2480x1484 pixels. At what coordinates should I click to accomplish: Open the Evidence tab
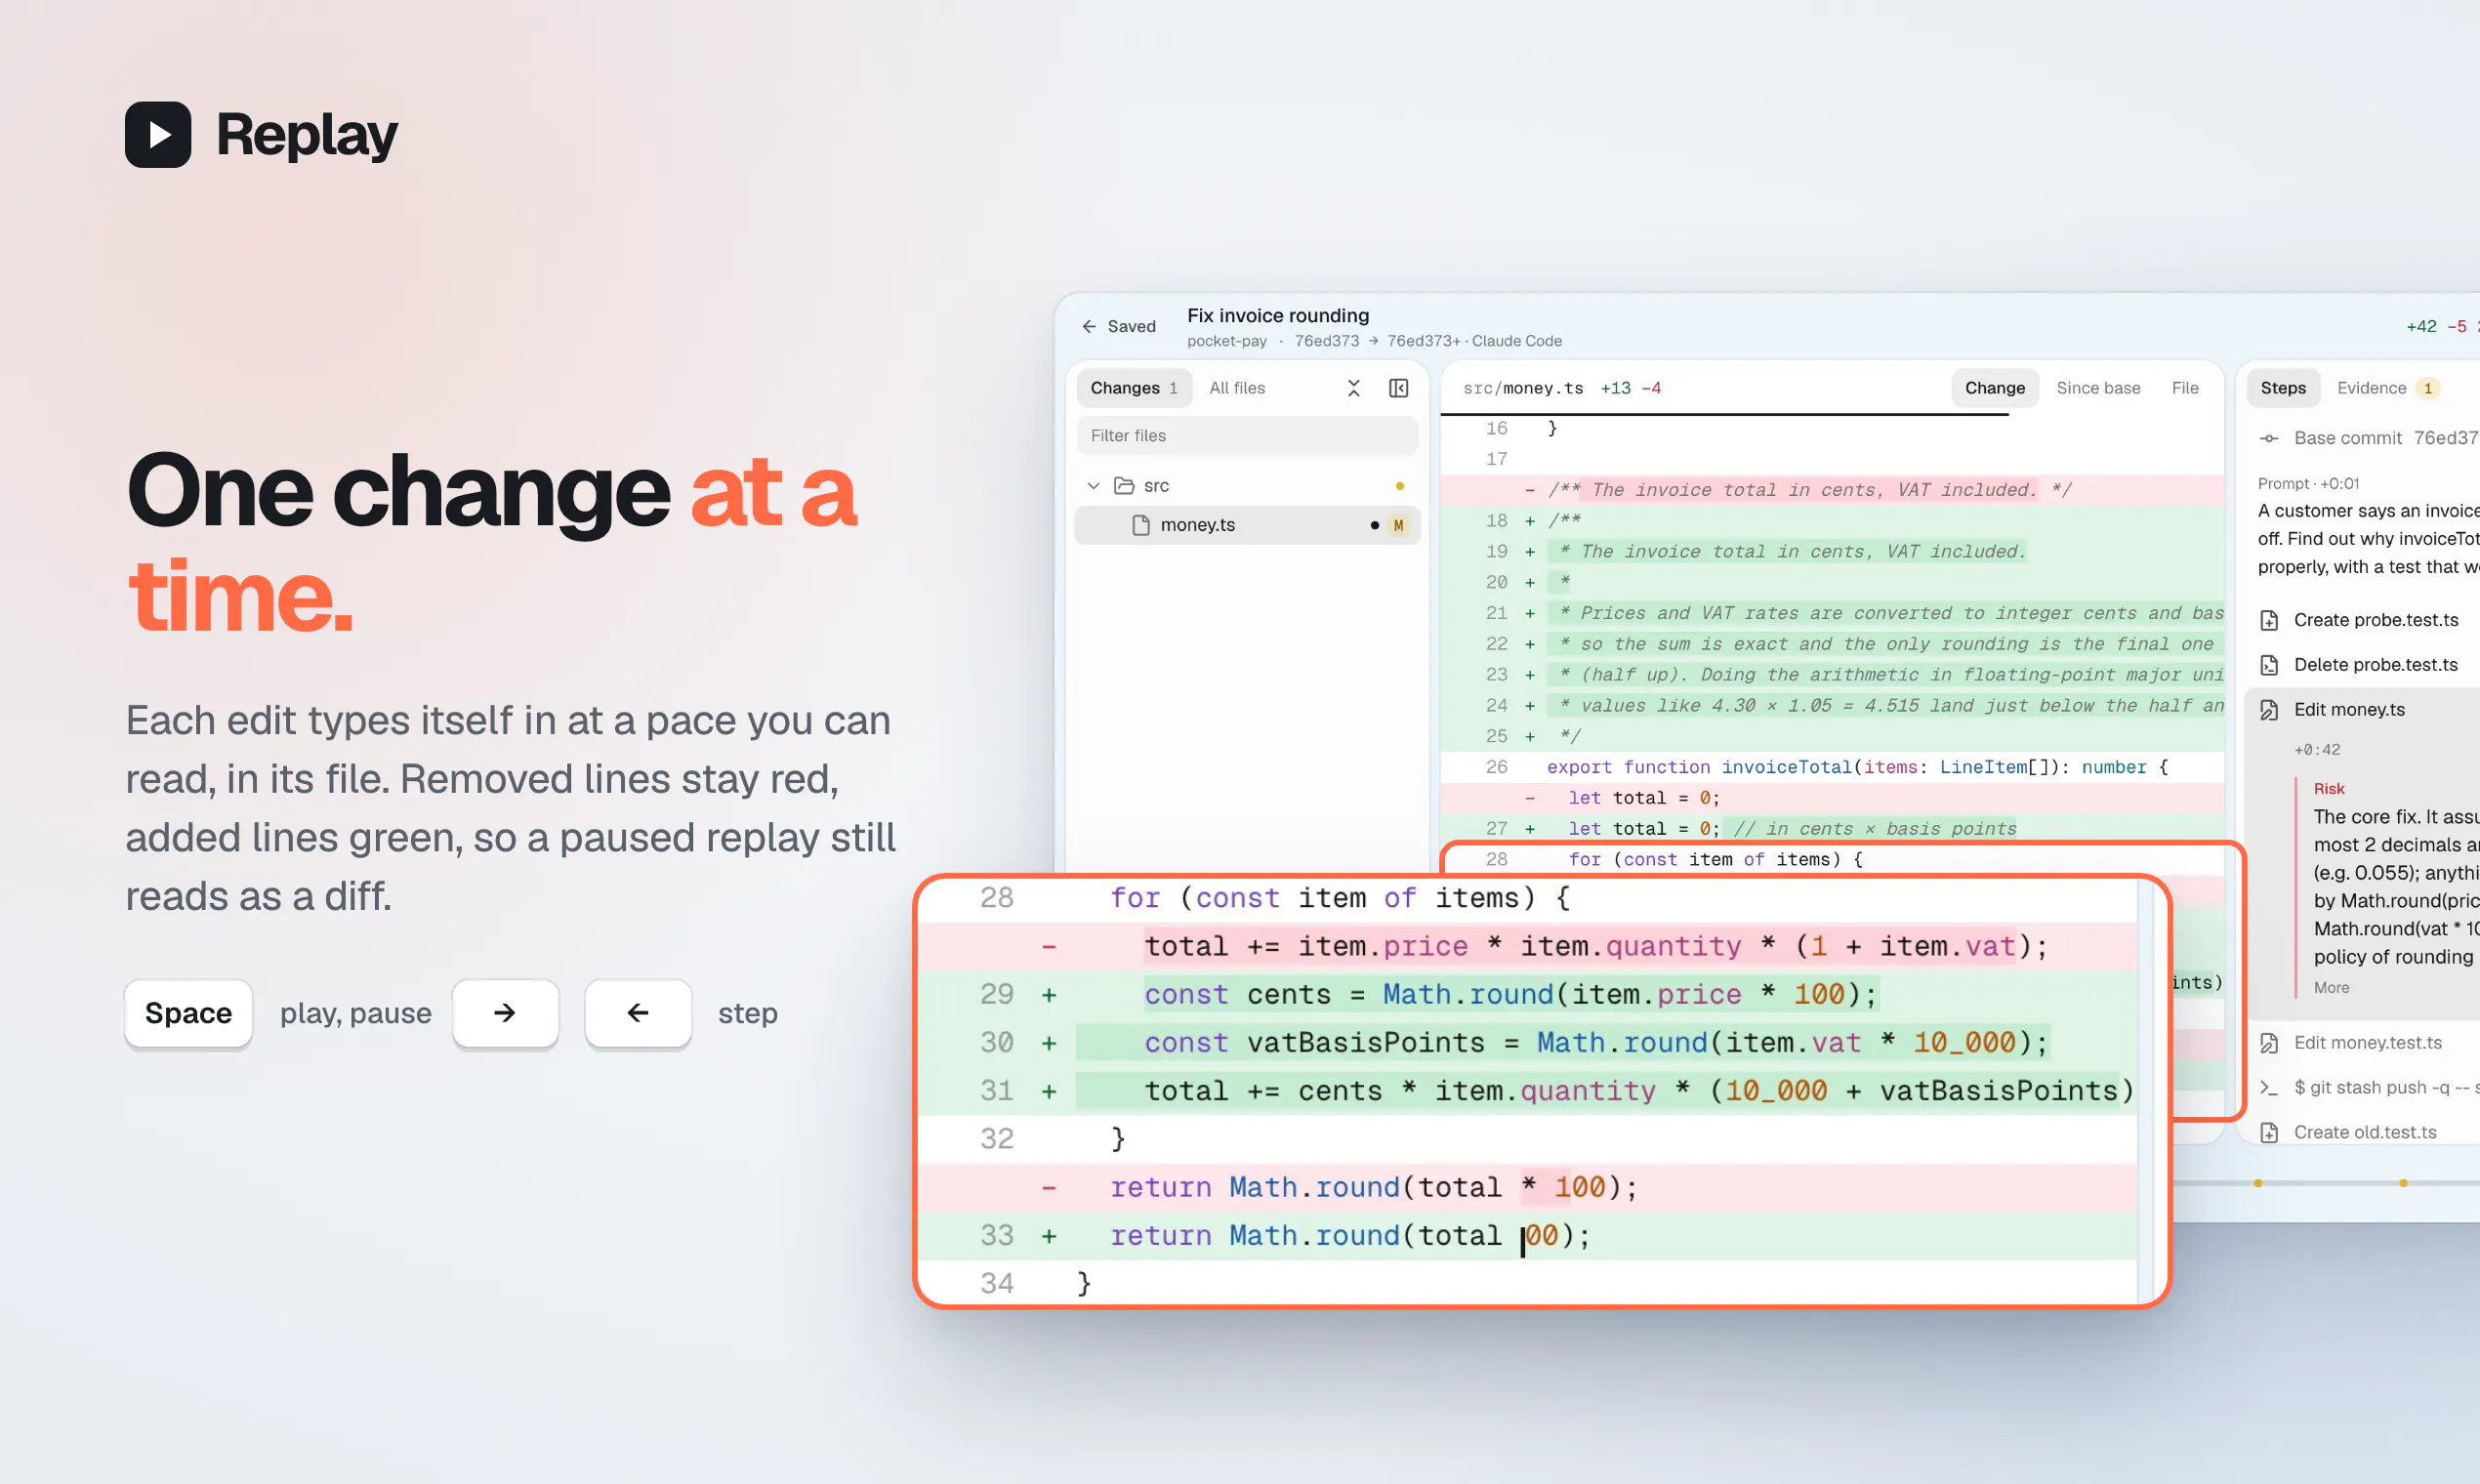coord(2388,388)
